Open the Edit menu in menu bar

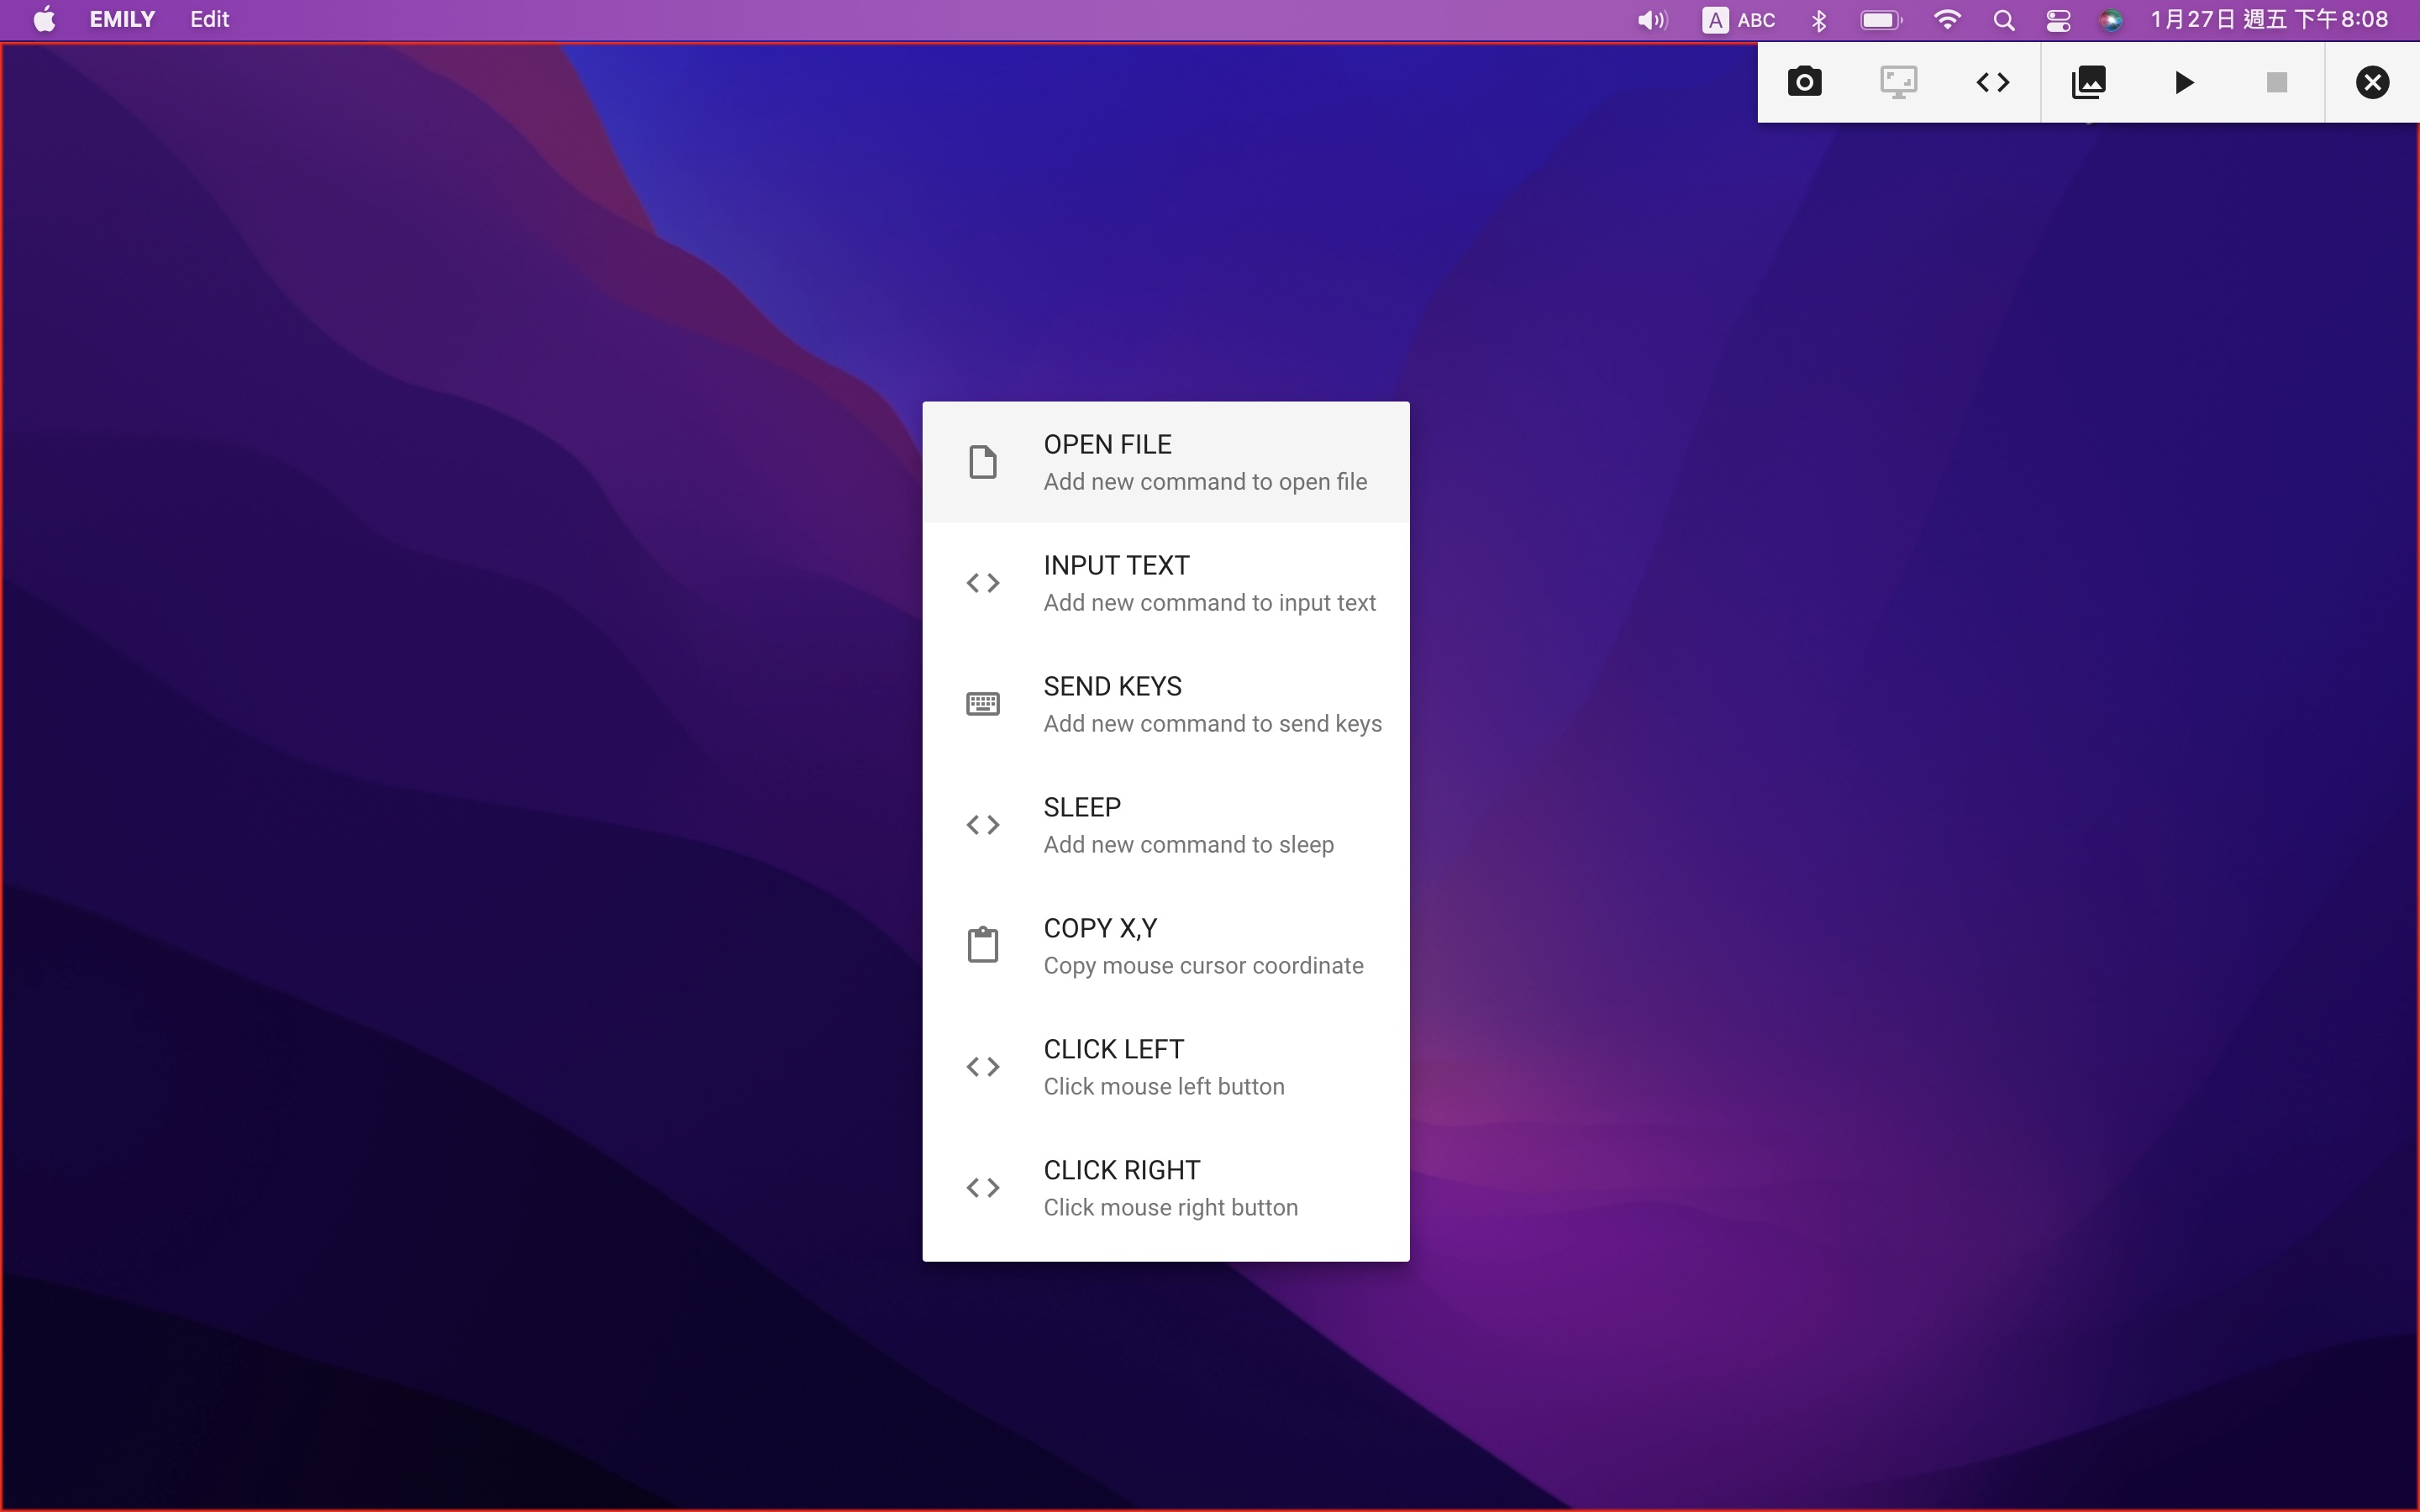coord(210,20)
